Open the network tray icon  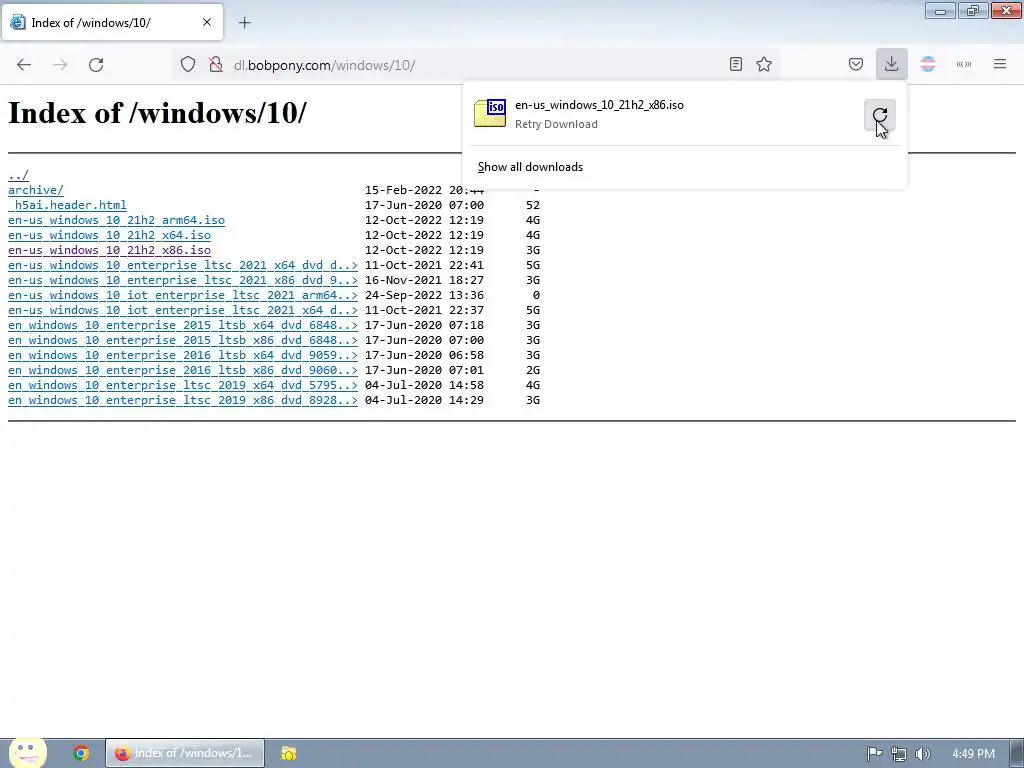[x=899, y=754]
